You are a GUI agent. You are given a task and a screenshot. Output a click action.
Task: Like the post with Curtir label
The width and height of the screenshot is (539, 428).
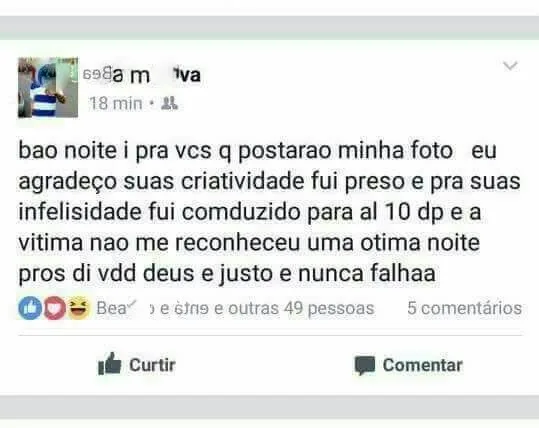coord(152,365)
